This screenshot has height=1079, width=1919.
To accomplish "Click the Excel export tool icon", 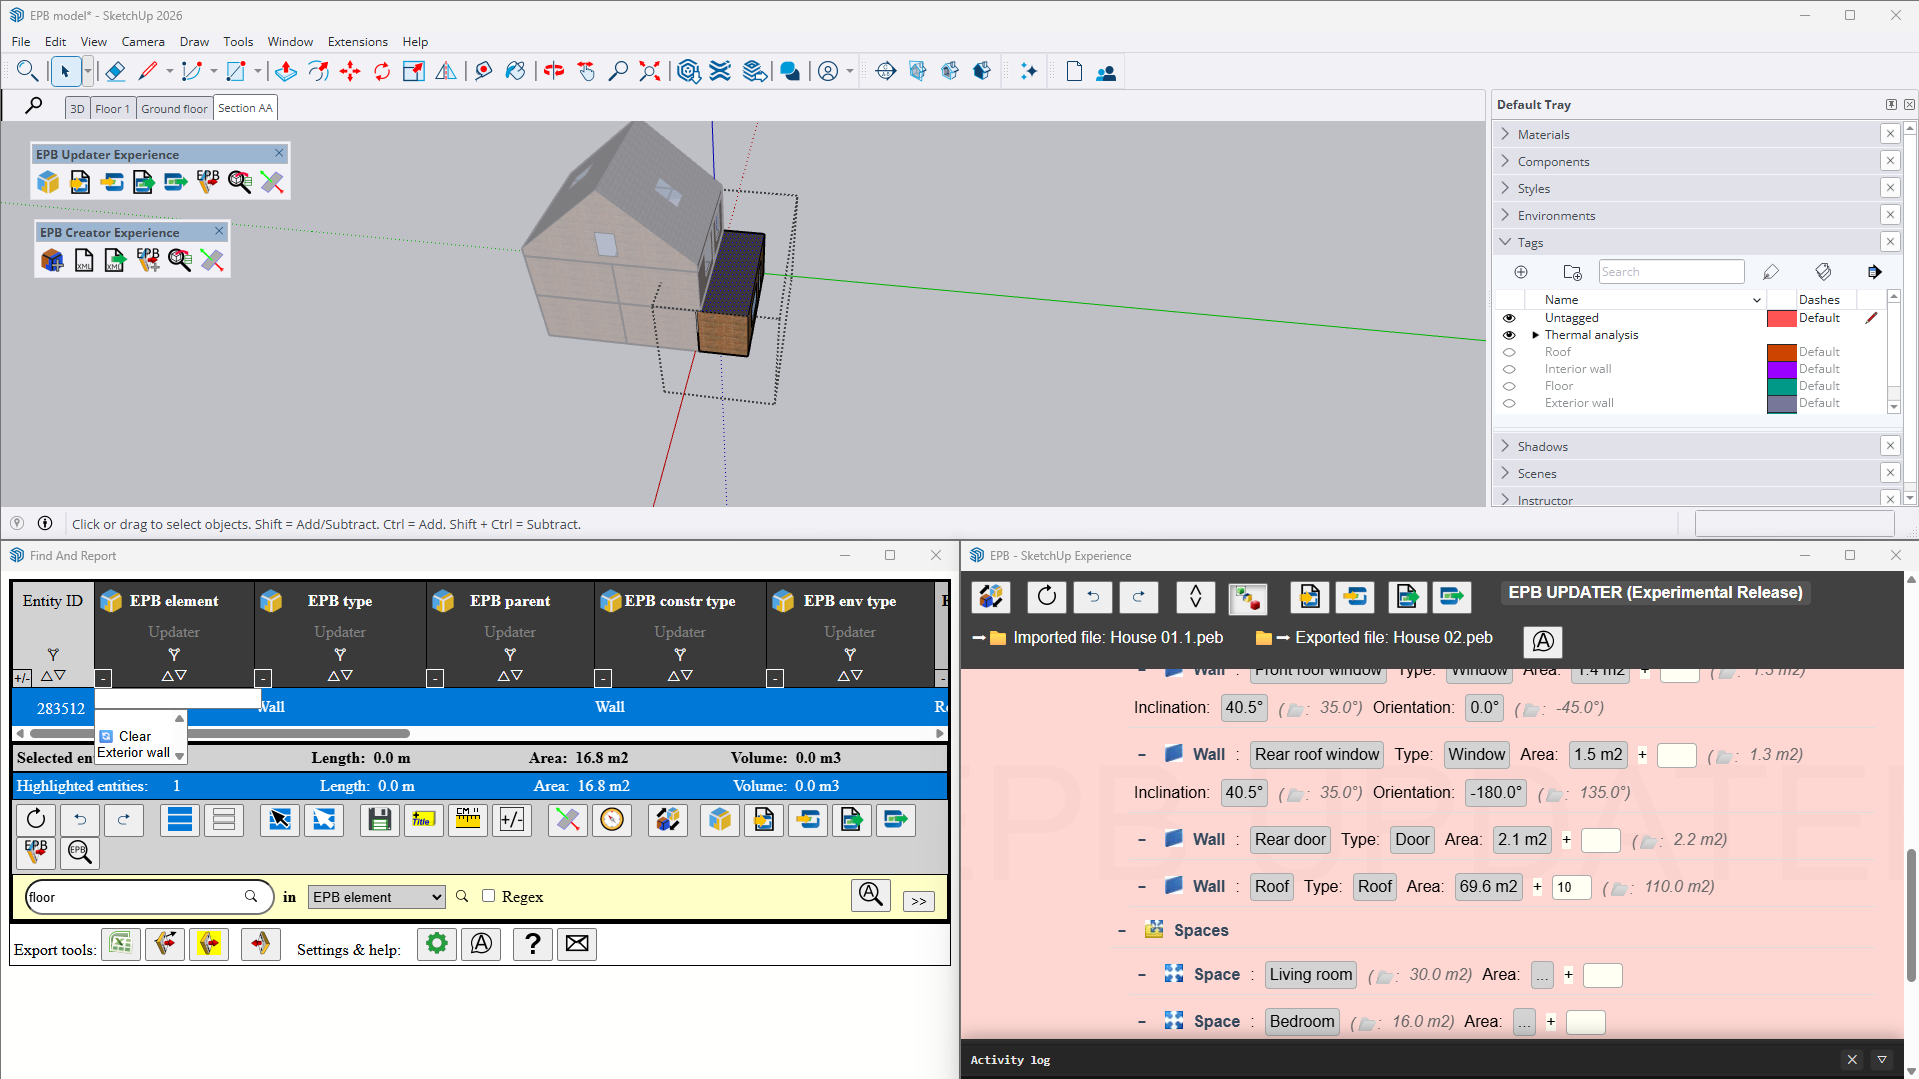I will [121, 943].
